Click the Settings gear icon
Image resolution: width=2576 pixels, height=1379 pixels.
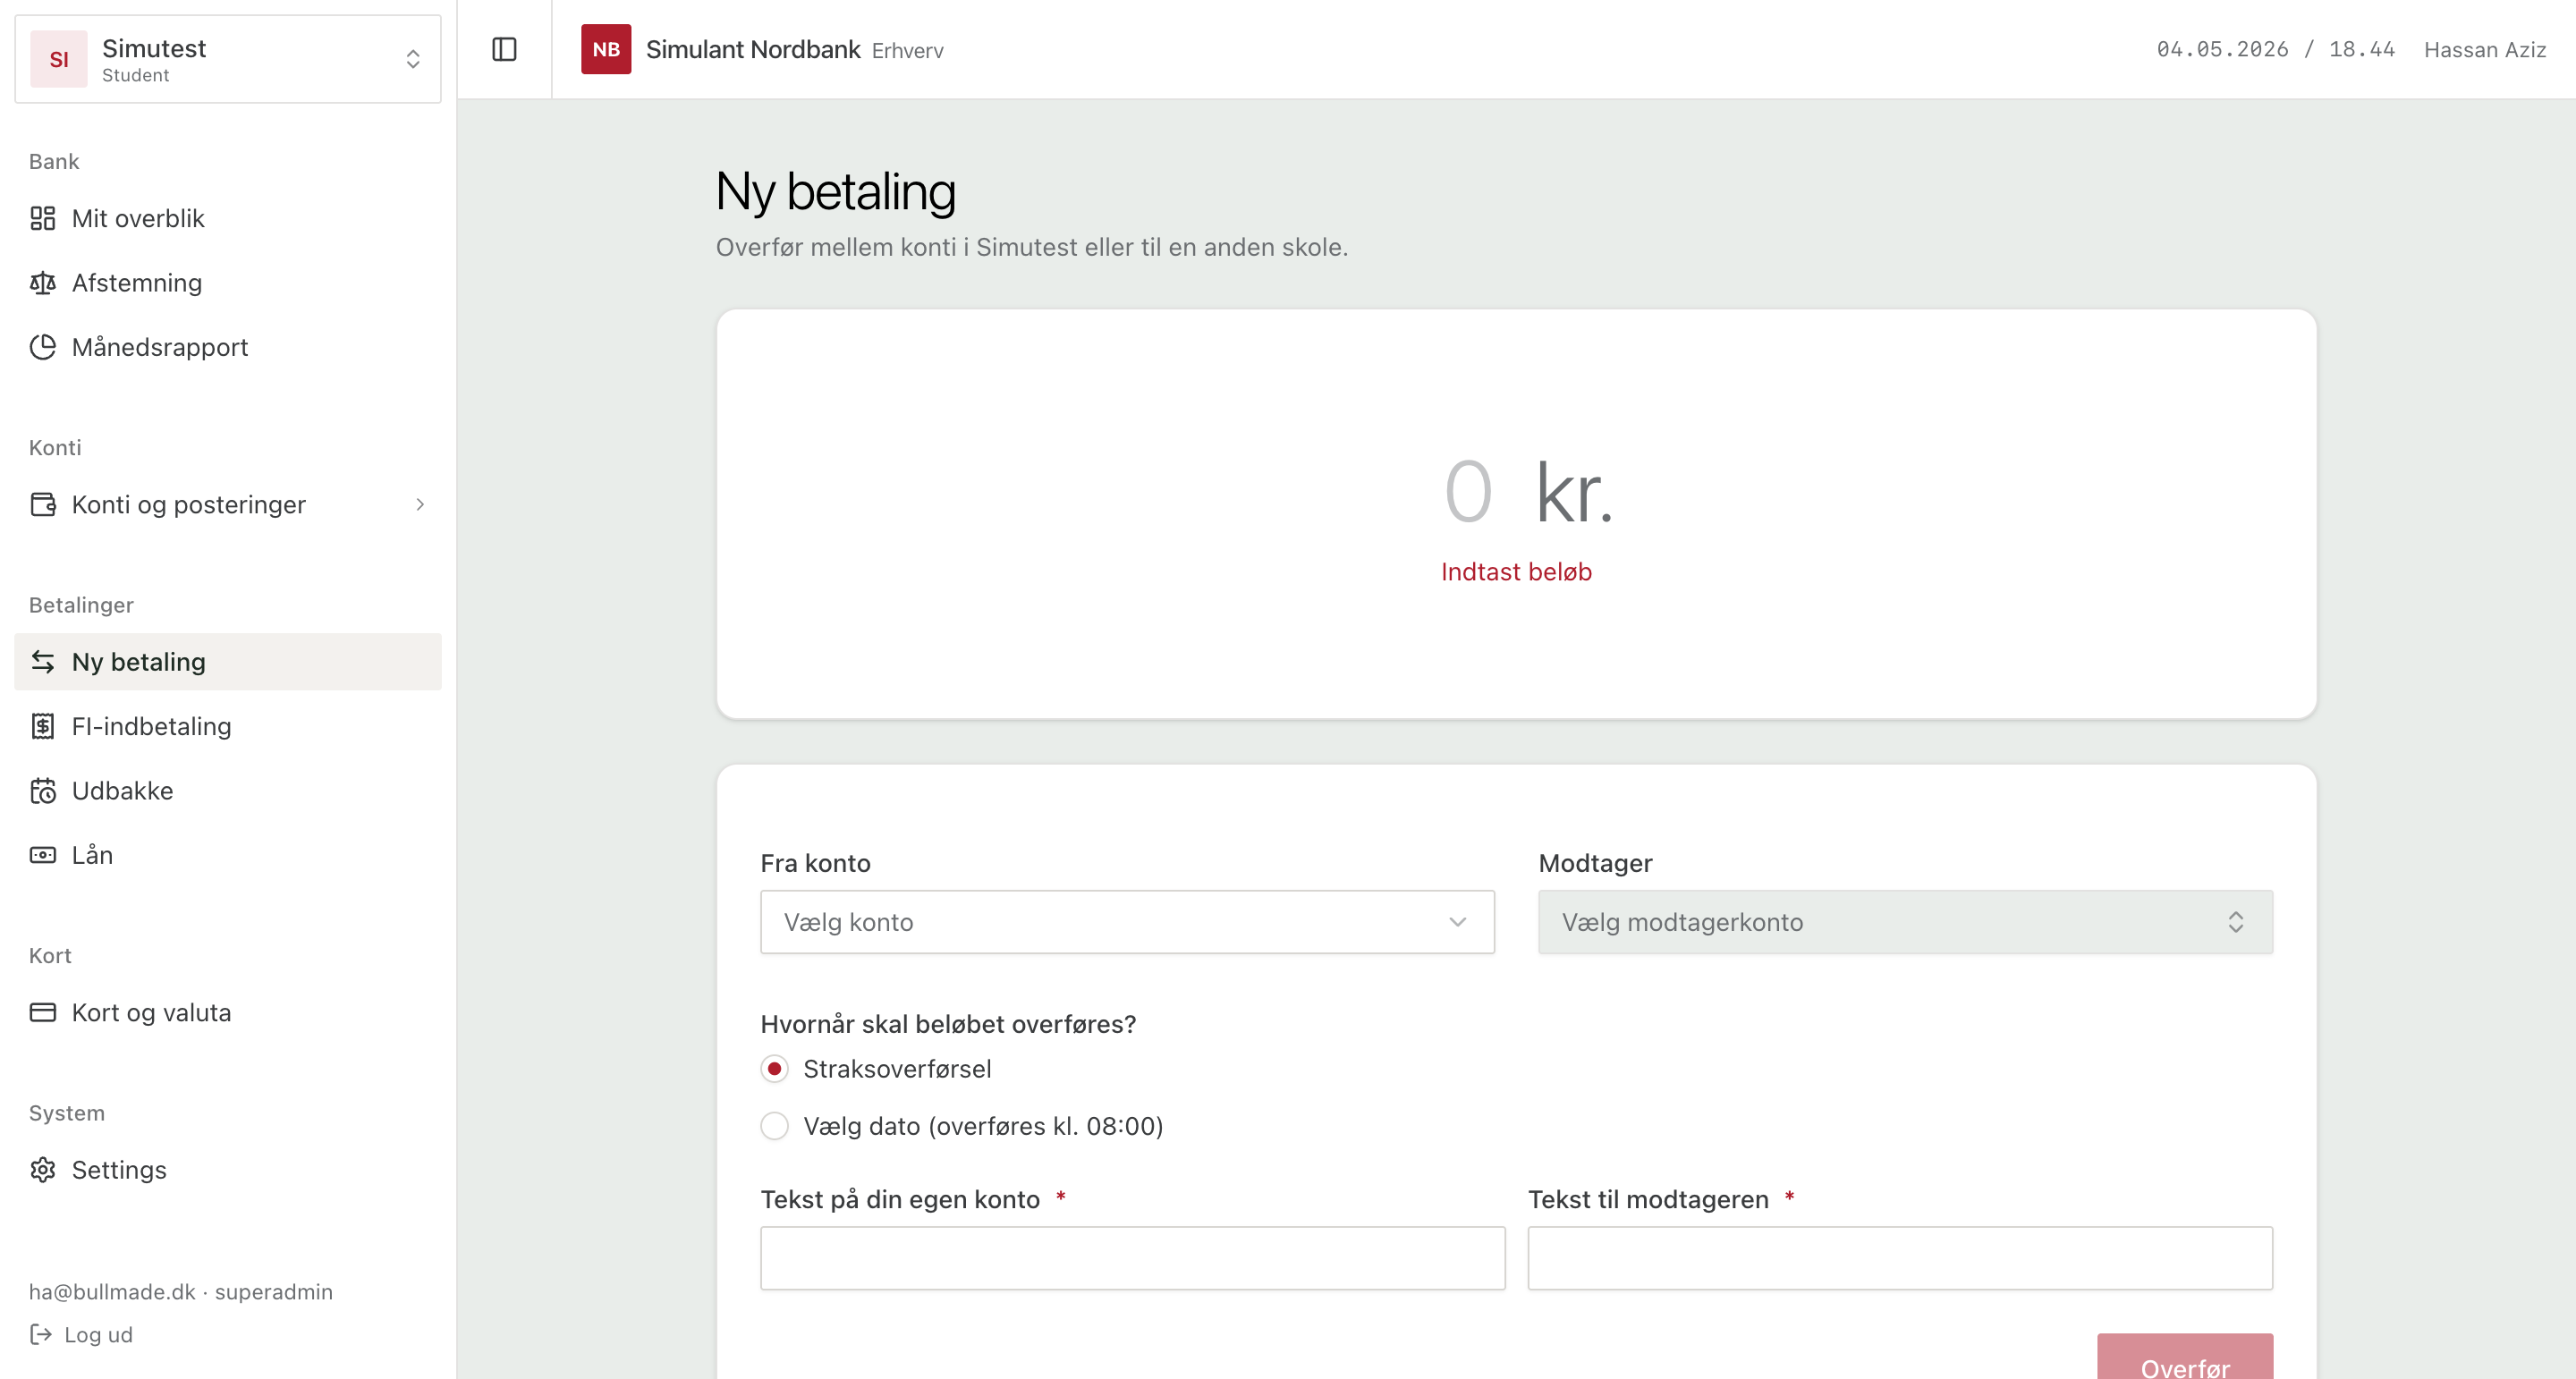[x=42, y=1169]
